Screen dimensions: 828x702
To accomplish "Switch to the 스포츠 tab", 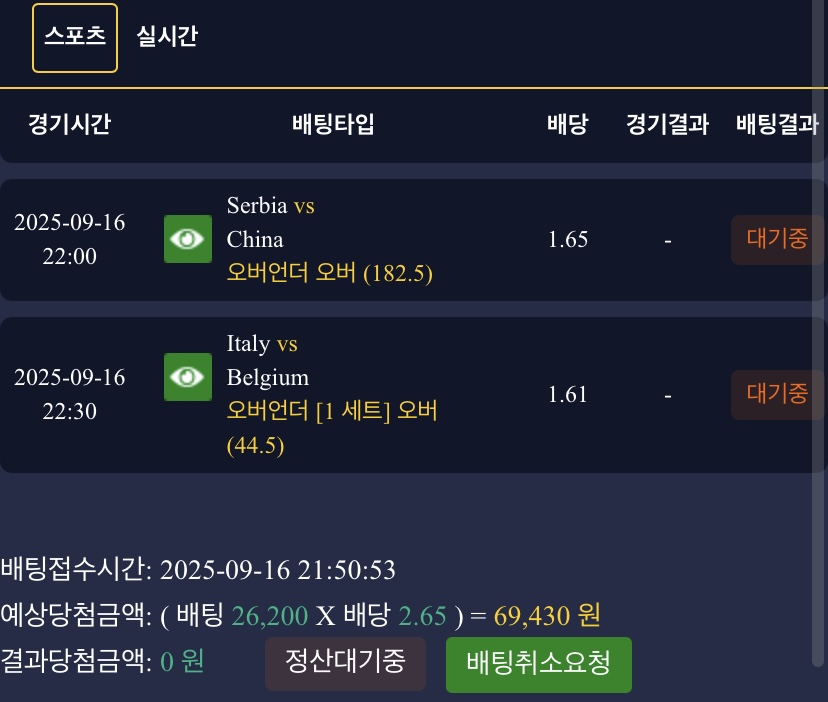I will (x=75, y=38).
